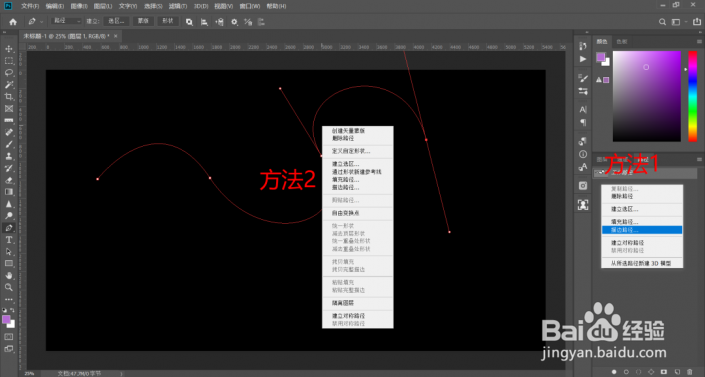
Task: Open path arrangement icon in options bar
Action: tap(219, 22)
